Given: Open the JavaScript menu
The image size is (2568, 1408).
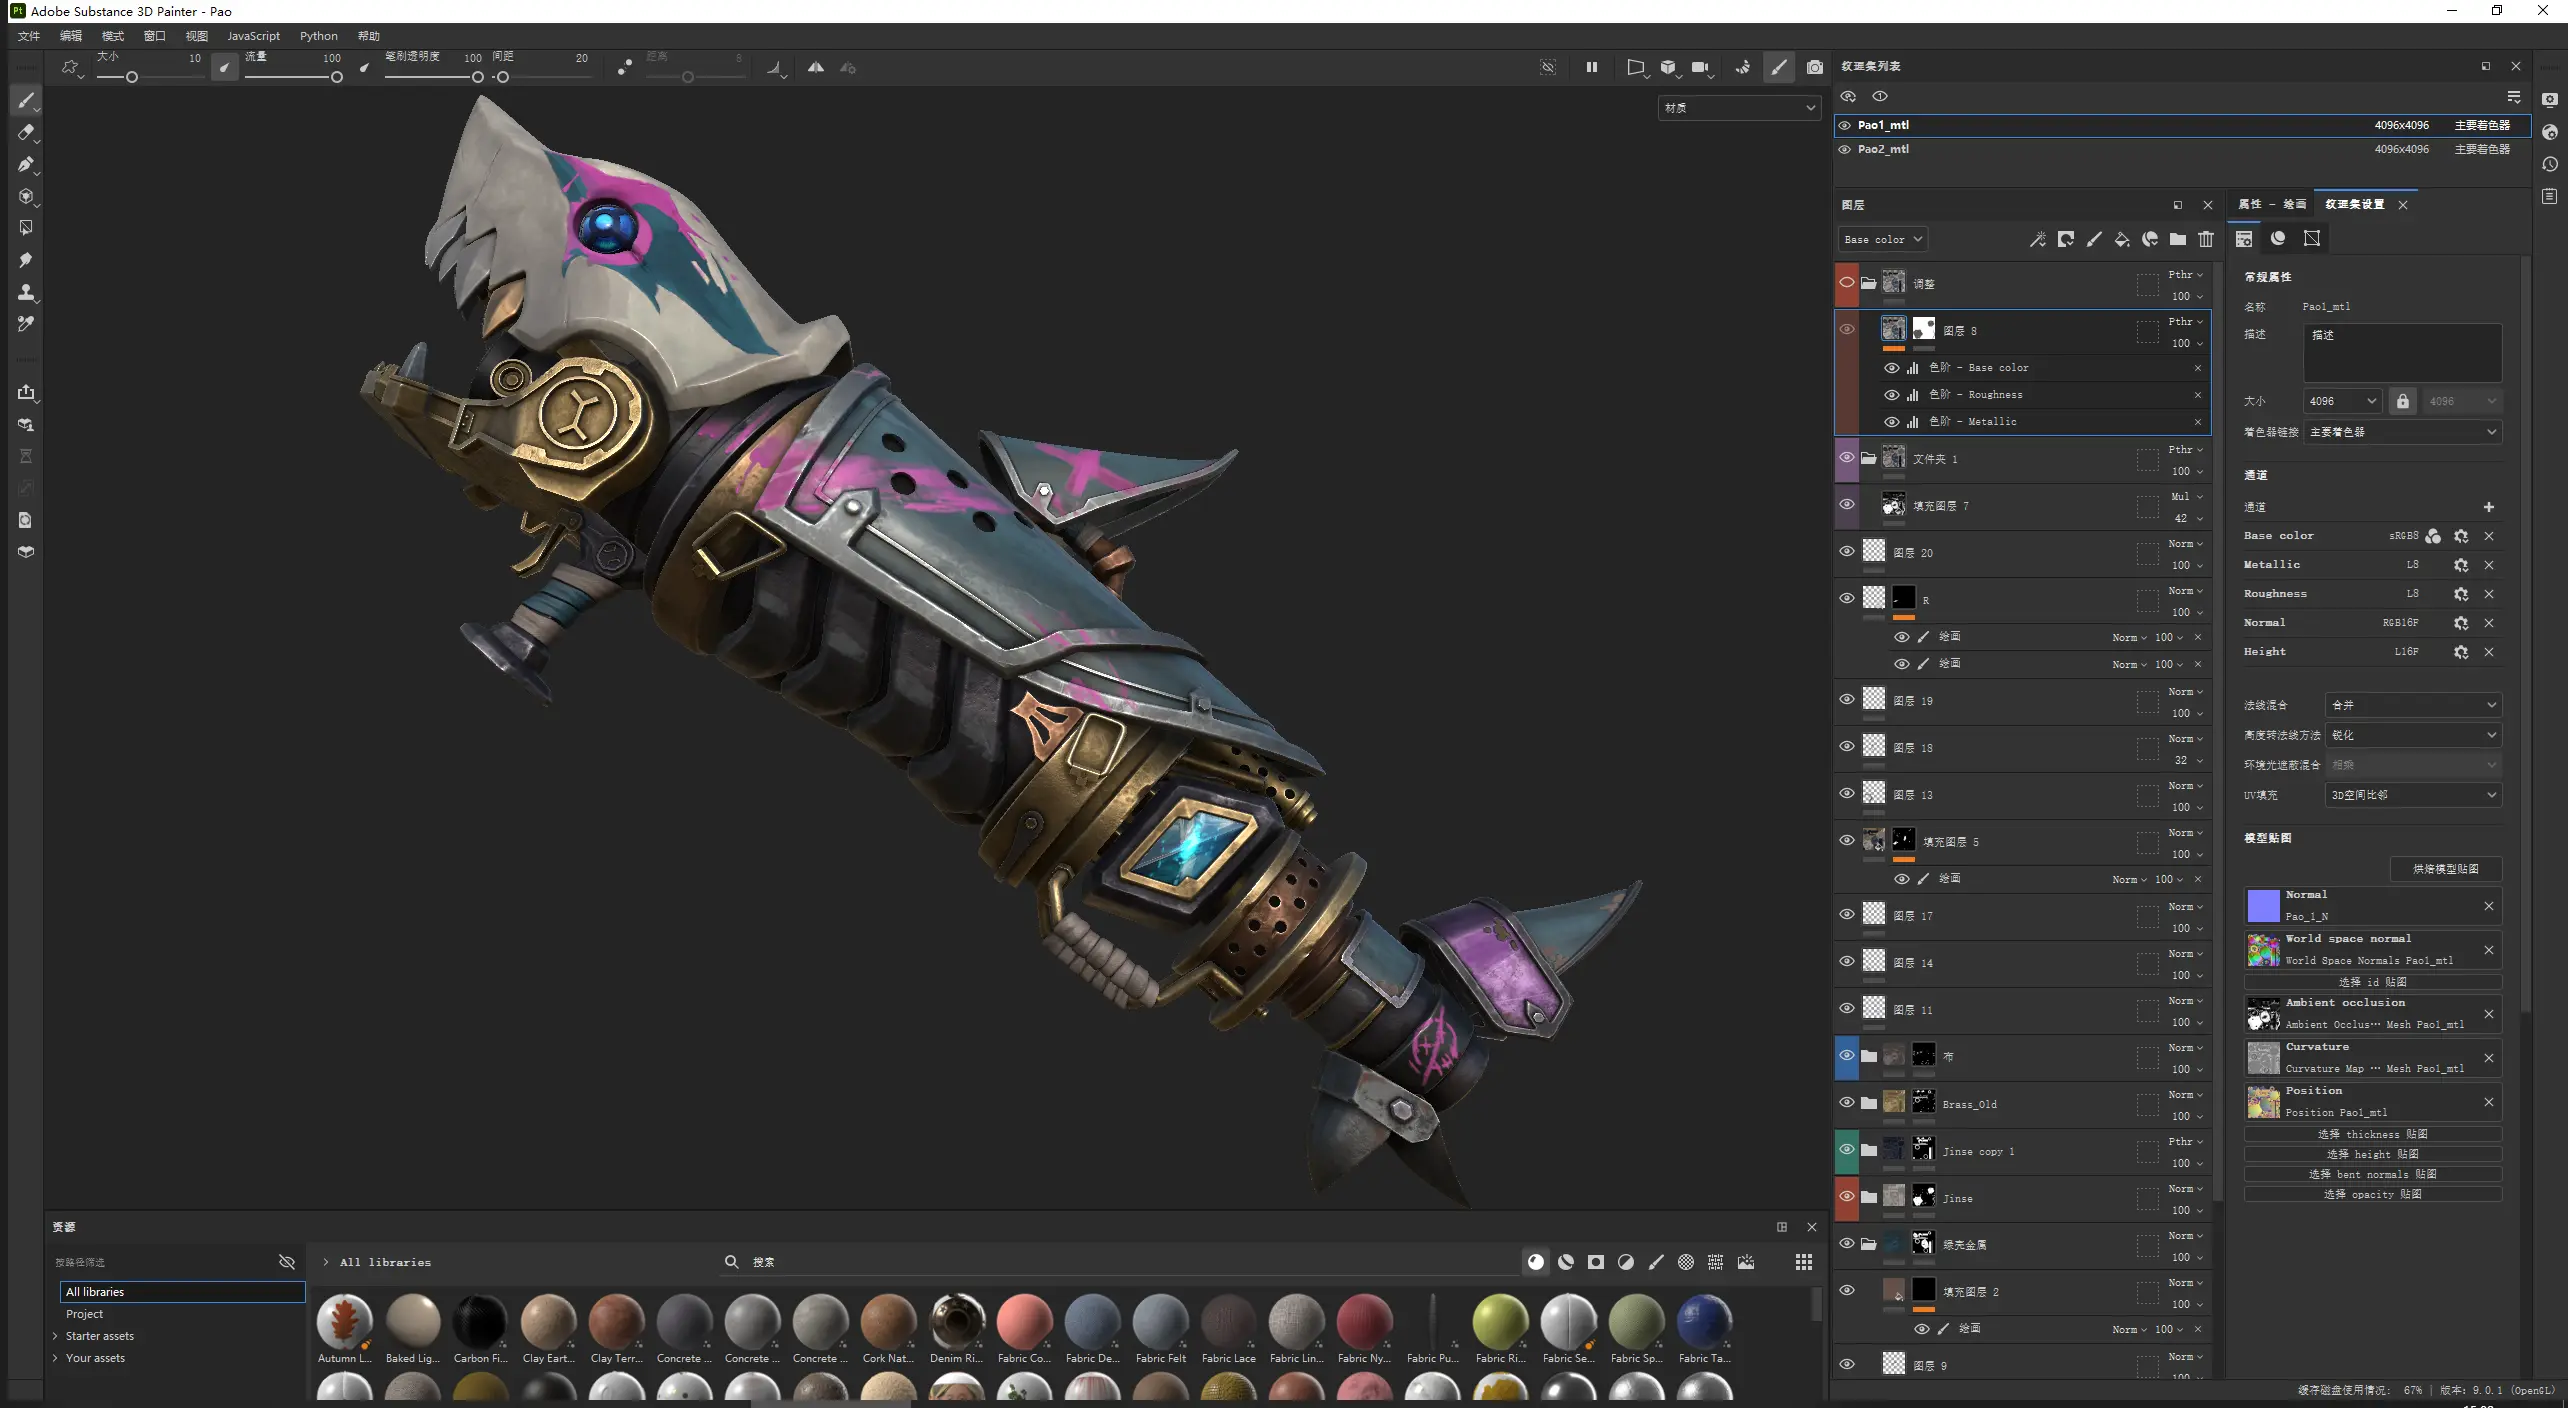Looking at the screenshot, I should tap(253, 36).
